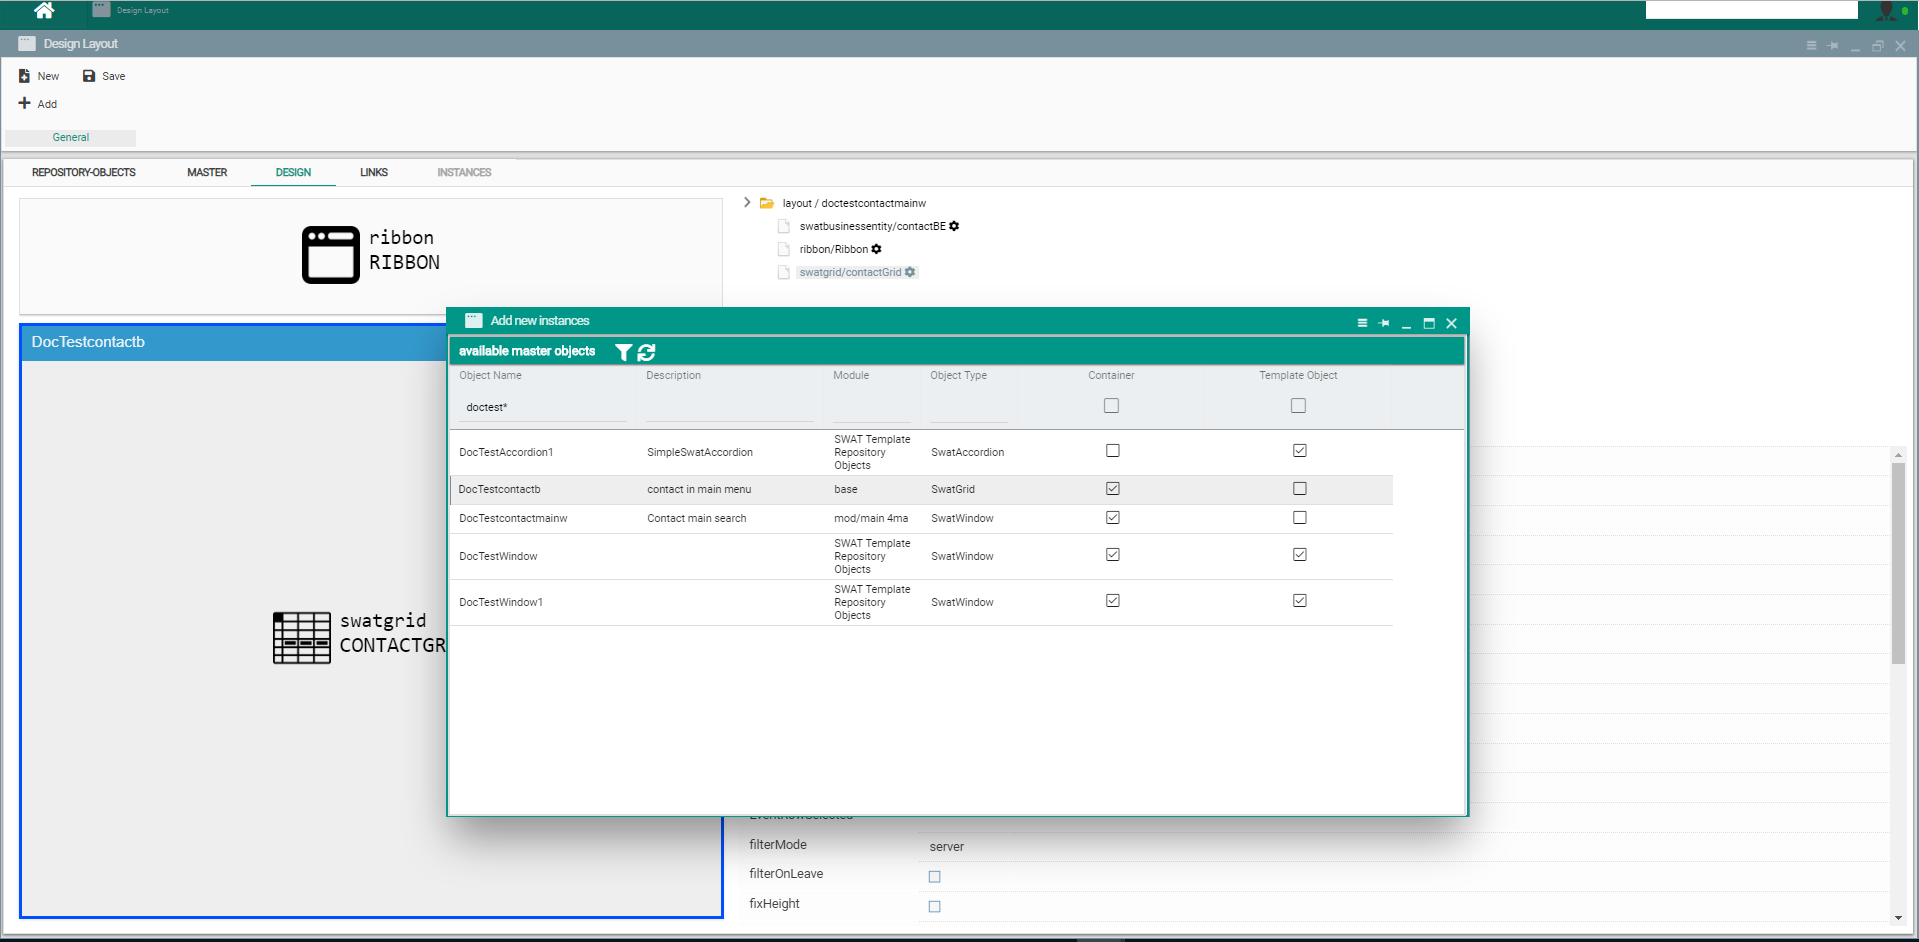Close the Add new instances dialog

coord(1451,323)
